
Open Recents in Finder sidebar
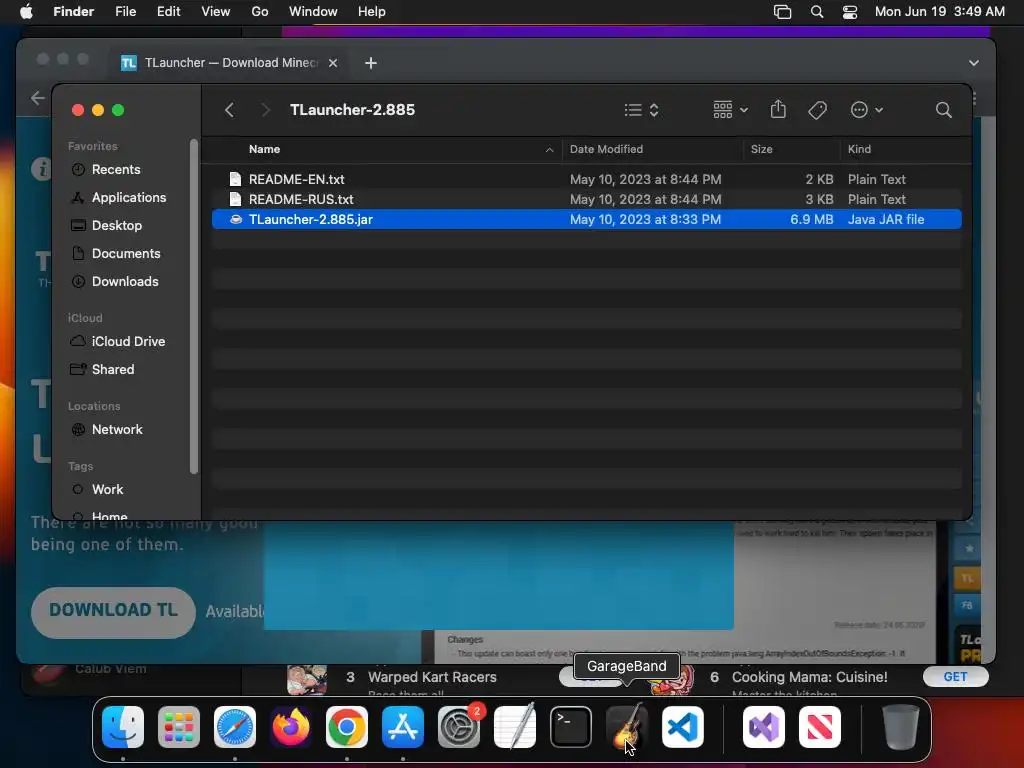tap(116, 170)
